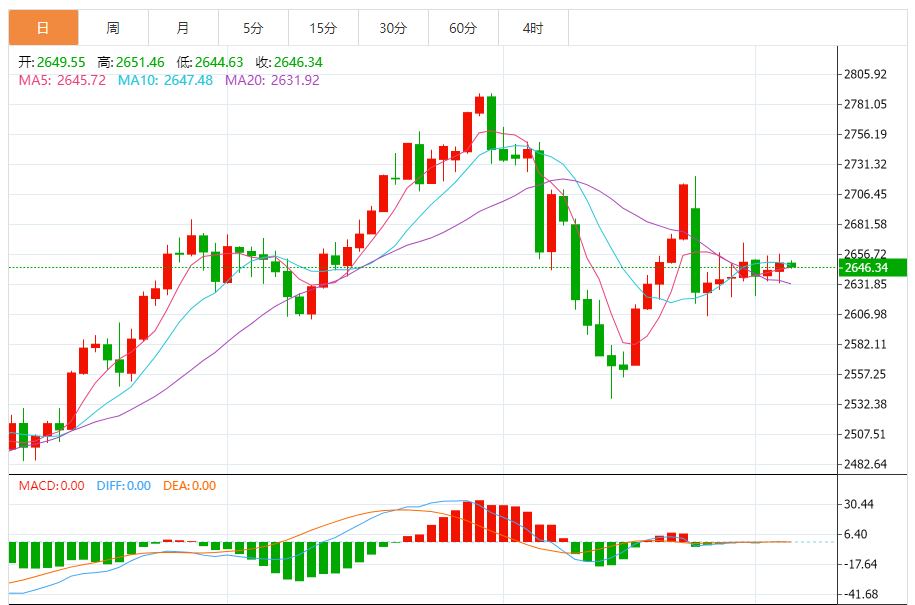This screenshot has height=605, width=915.
Task: Click the MA10 2647.48 indicator label
Action: pyautogui.click(x=165, y=80)
